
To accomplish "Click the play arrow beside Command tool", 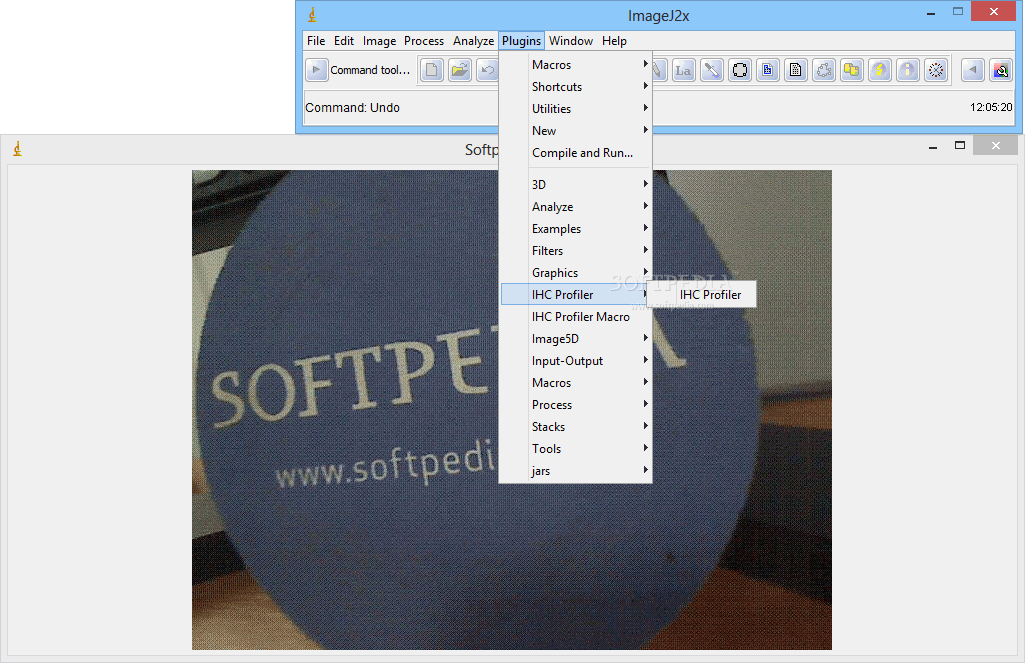I will 316,70.
